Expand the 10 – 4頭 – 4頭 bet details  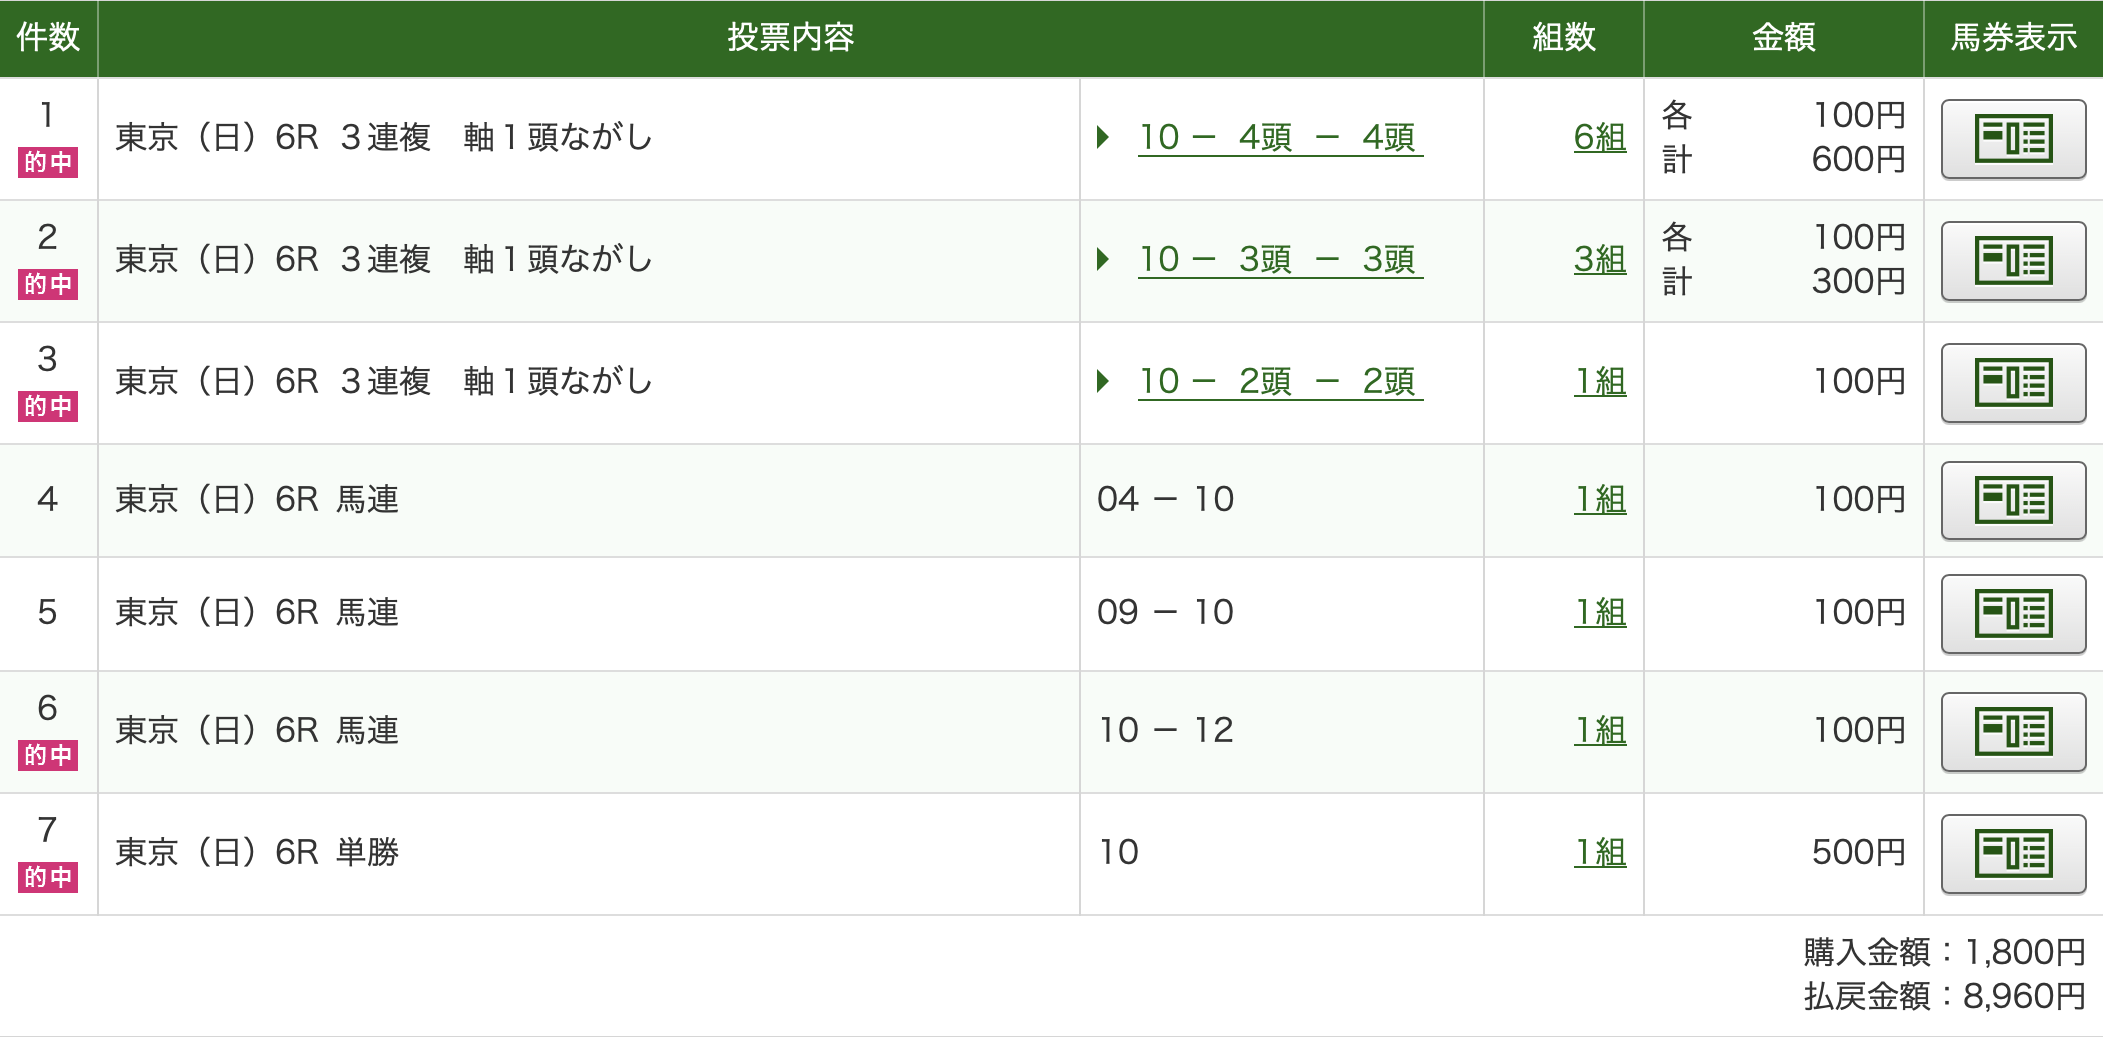[1280, 137]
